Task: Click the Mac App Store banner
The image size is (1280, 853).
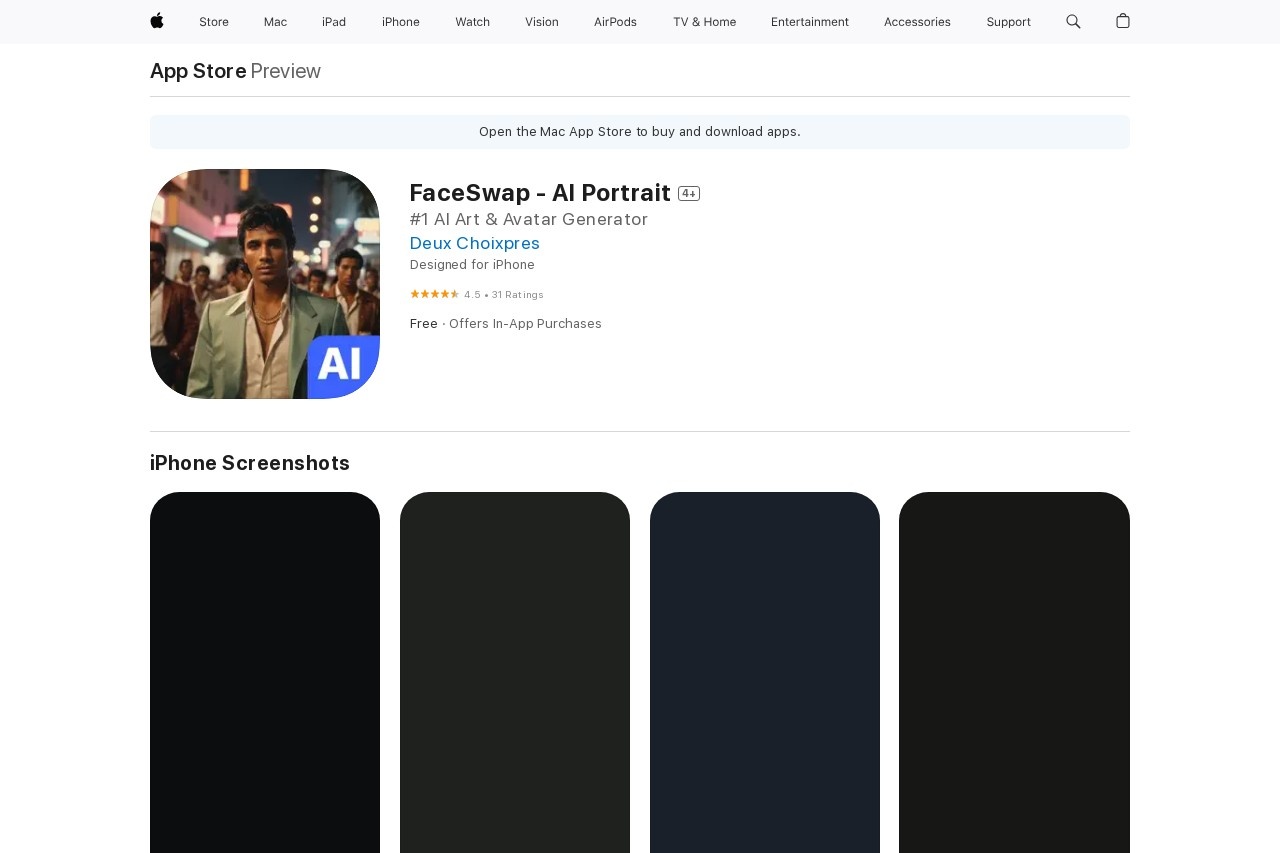Action: 640,132
